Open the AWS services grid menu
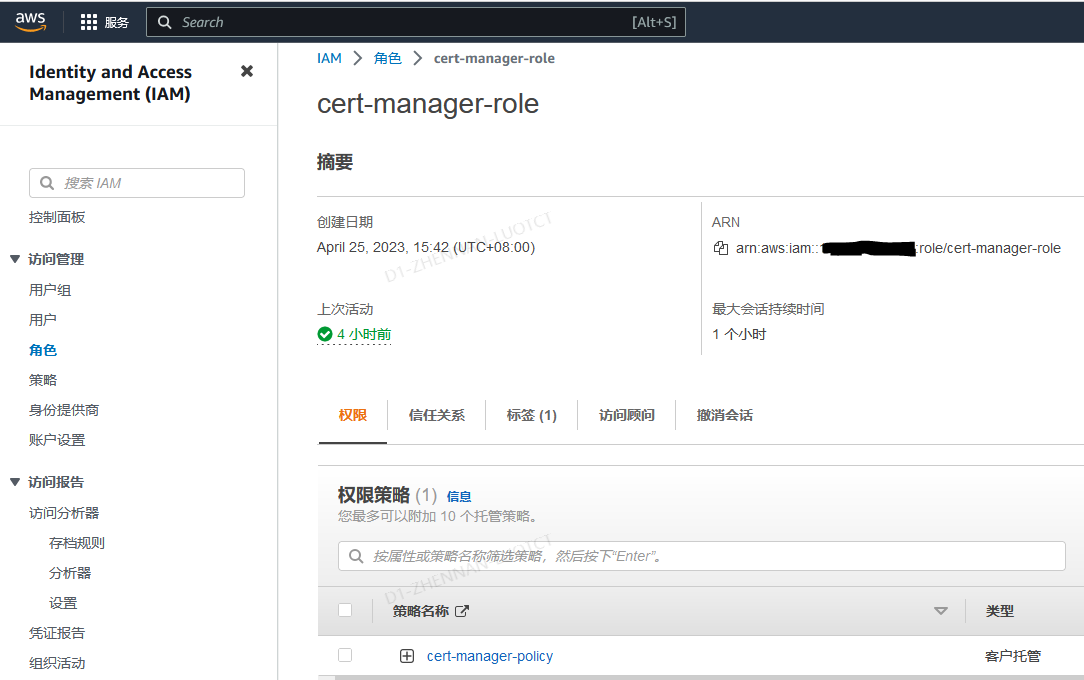 tap(89, 21)
